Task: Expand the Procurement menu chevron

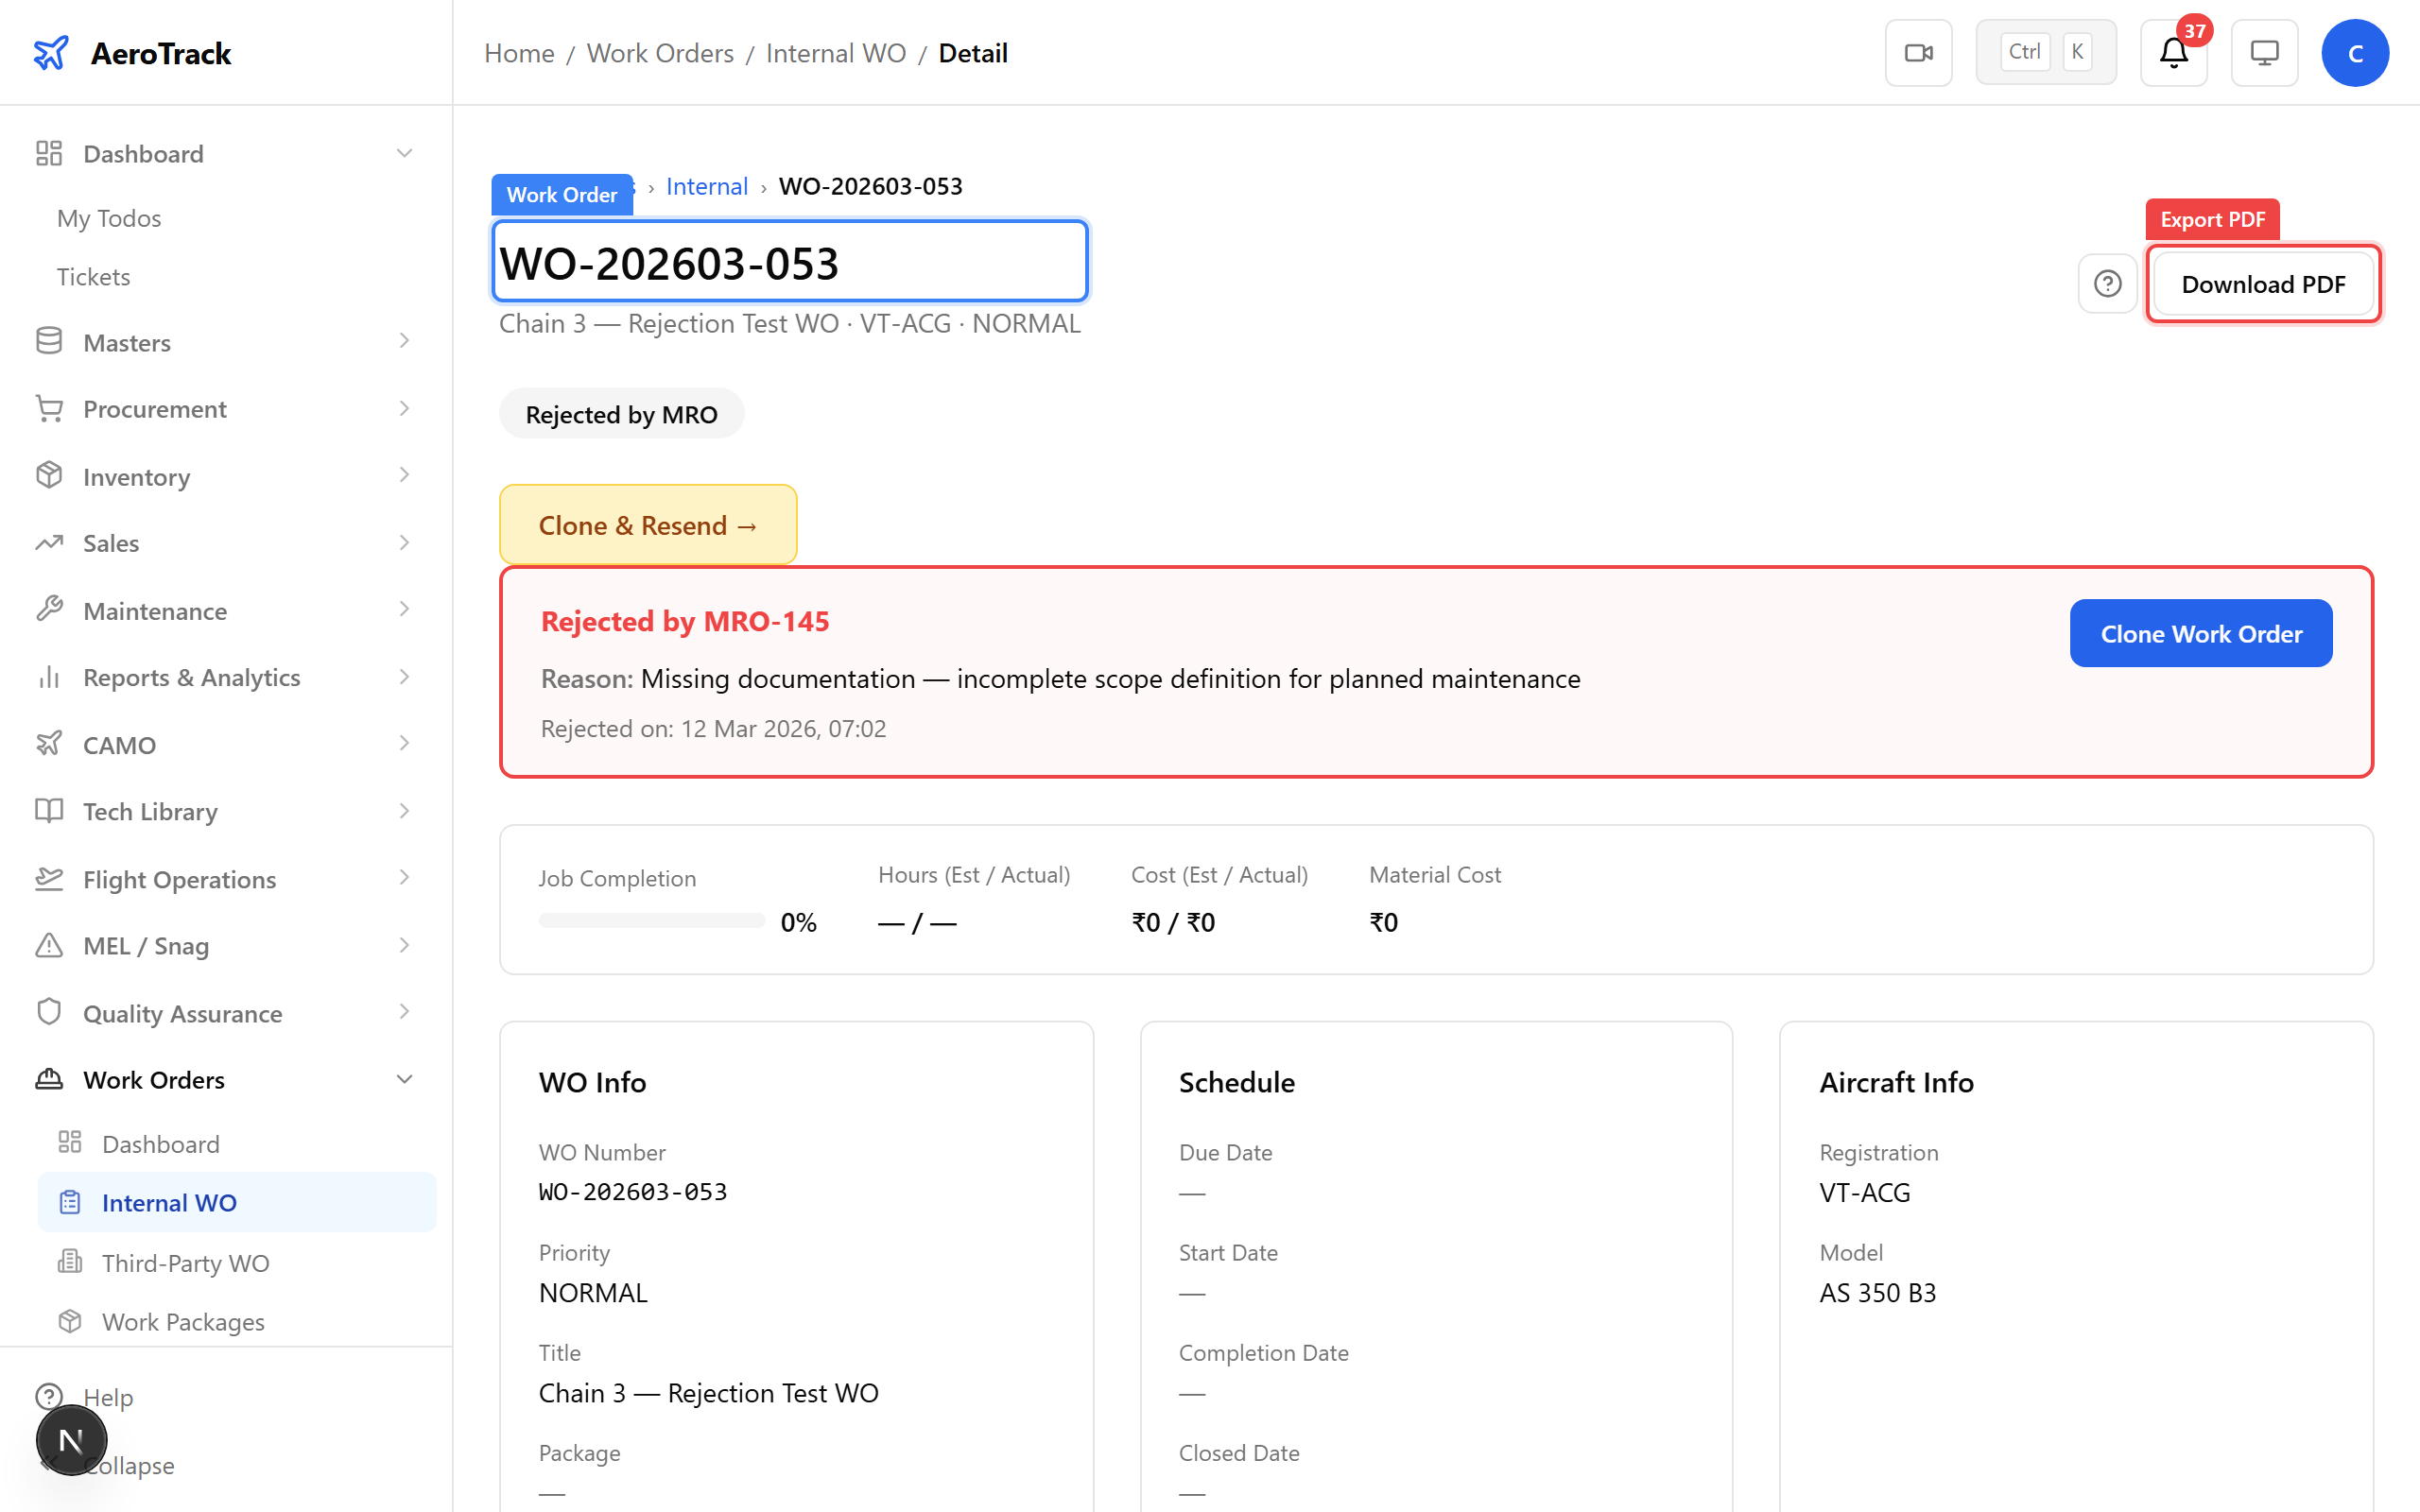Action: 404,409
